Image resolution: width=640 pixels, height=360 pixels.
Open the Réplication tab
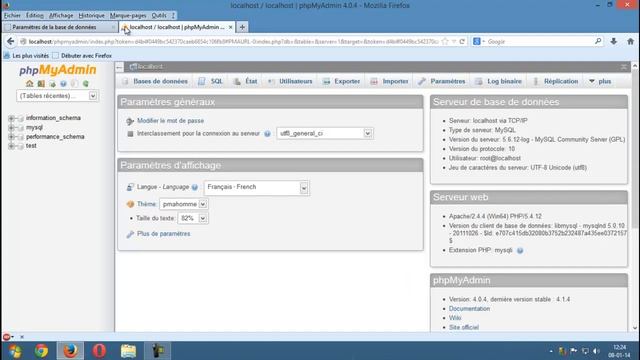click(x=556, y=81)
